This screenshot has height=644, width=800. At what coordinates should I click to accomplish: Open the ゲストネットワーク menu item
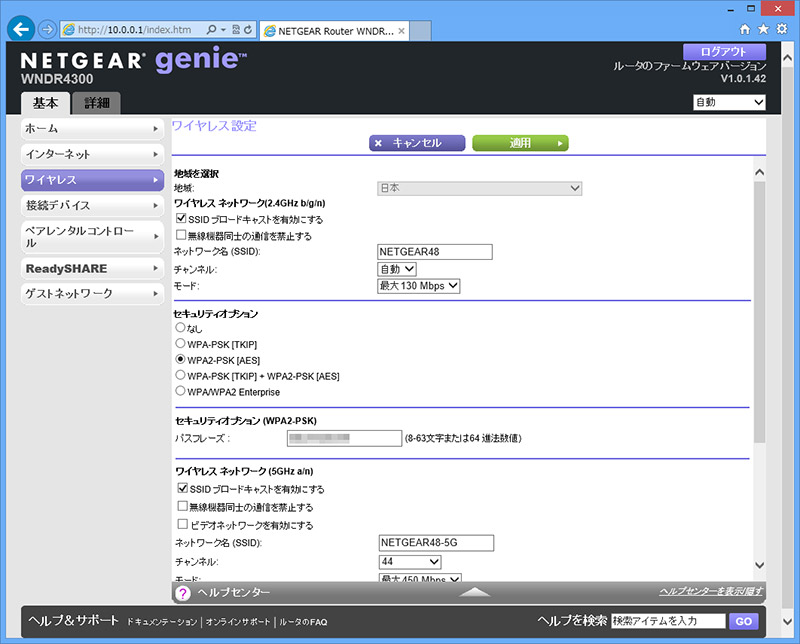pyautogui.click(x=92, y=294)
